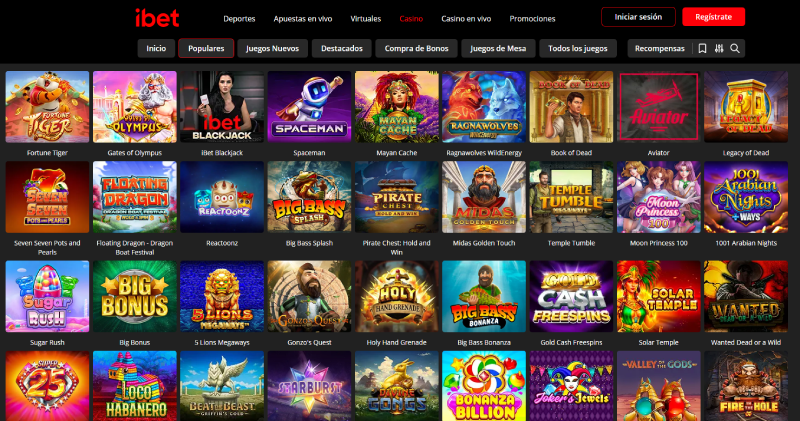Go to Casino en vivo menu
The height and width of the screenshot is (421, 800).
pyautogui.click(x=466, y=19)
